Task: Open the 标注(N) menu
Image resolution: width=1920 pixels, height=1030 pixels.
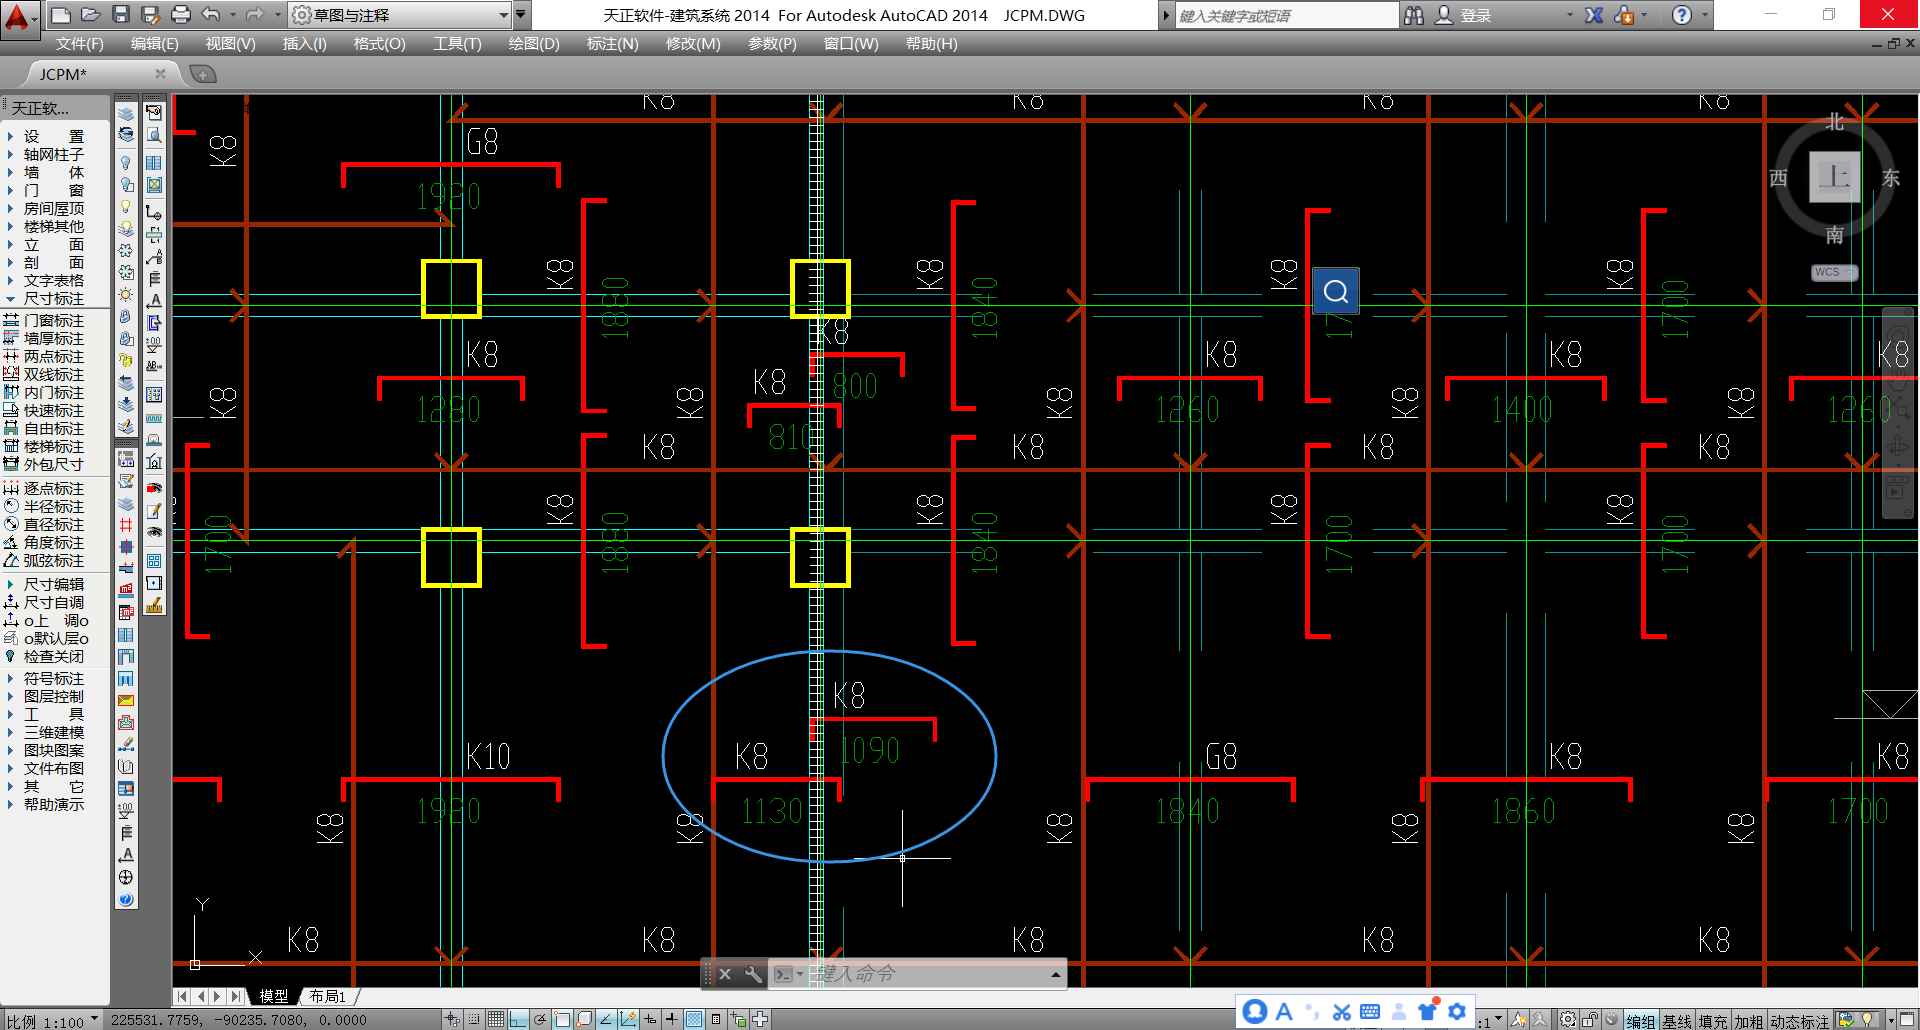Action: pyautogui.click(x=612, y=44)
